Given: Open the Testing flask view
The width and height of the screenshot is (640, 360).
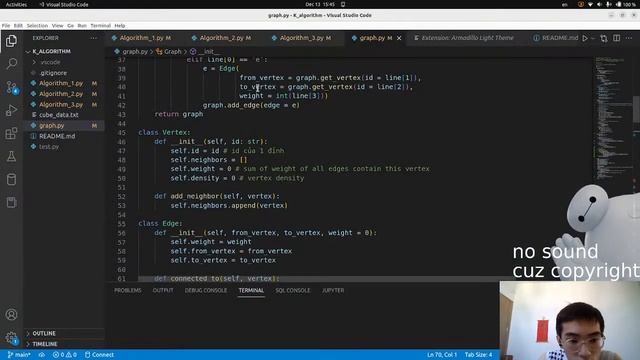Looking at the screenshot, I should point(11,156).
